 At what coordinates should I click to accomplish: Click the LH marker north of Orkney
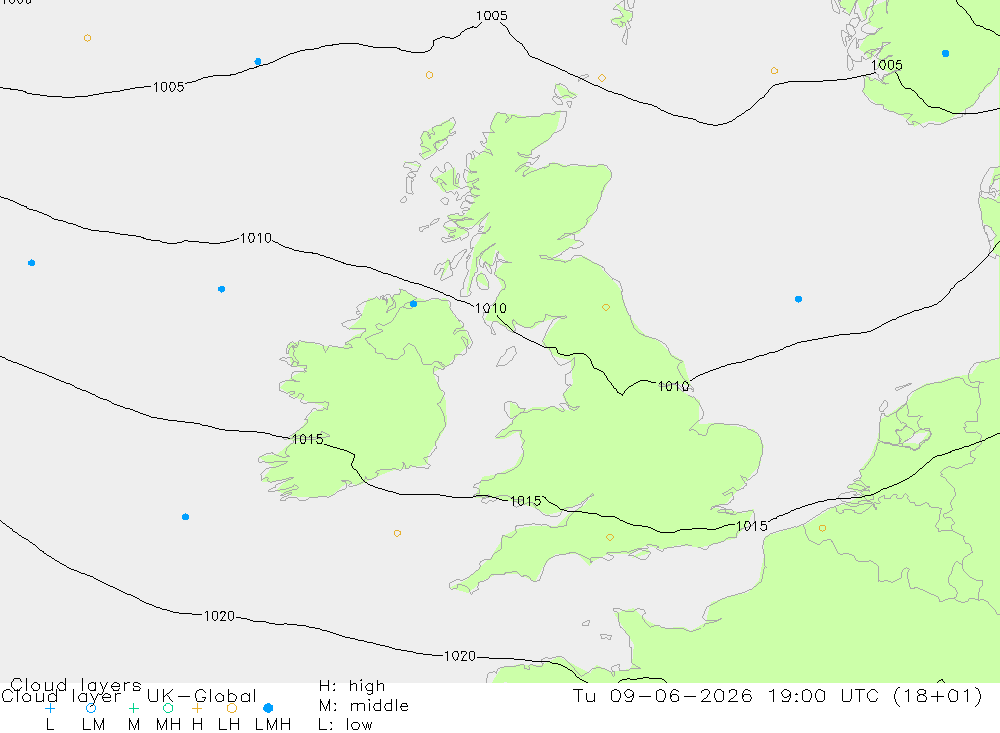pyautogui.click(x=602, y=78)
